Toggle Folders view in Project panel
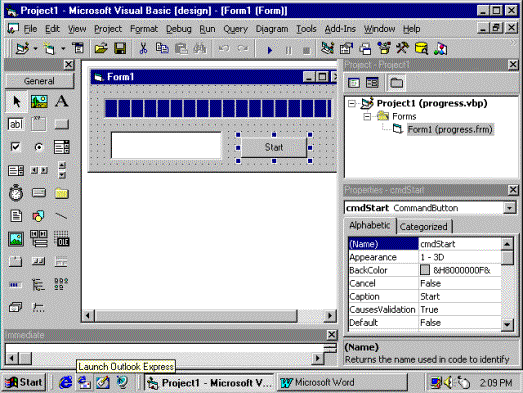Viewport: 523px width, 393px height. click(396, 83)
